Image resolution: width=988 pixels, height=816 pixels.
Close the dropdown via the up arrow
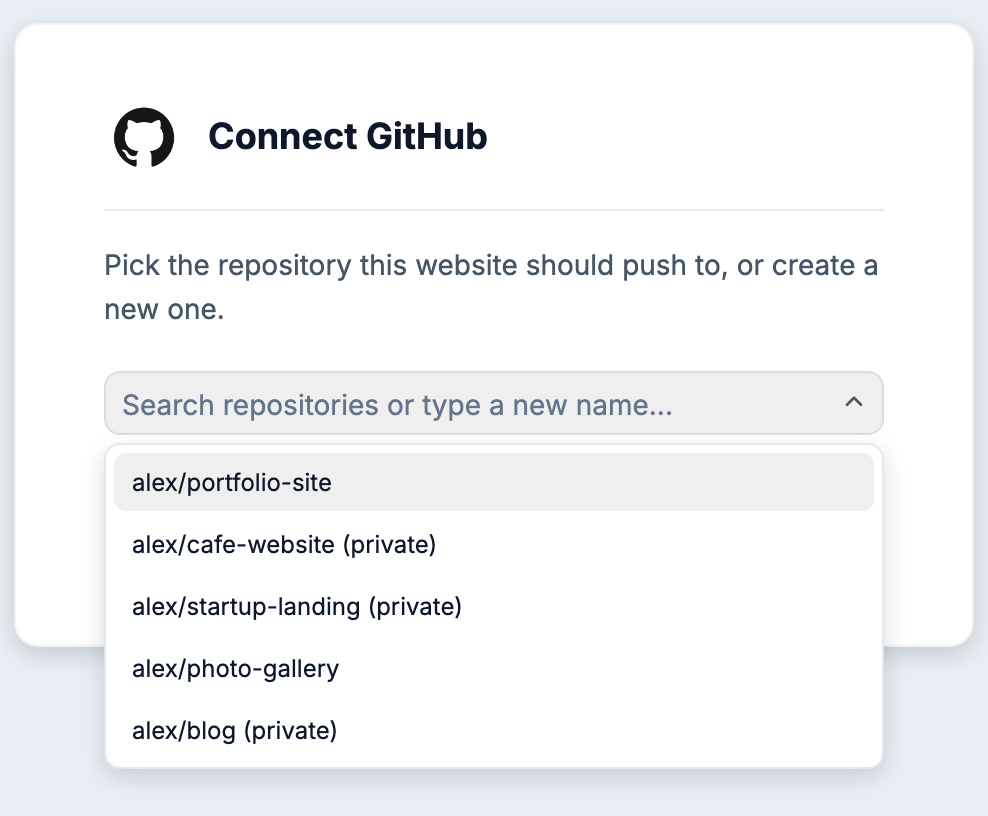click(853, 402)
